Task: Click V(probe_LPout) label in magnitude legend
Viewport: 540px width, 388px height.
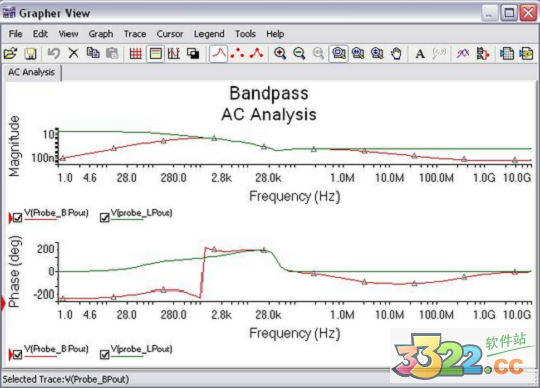Action: 141,213
